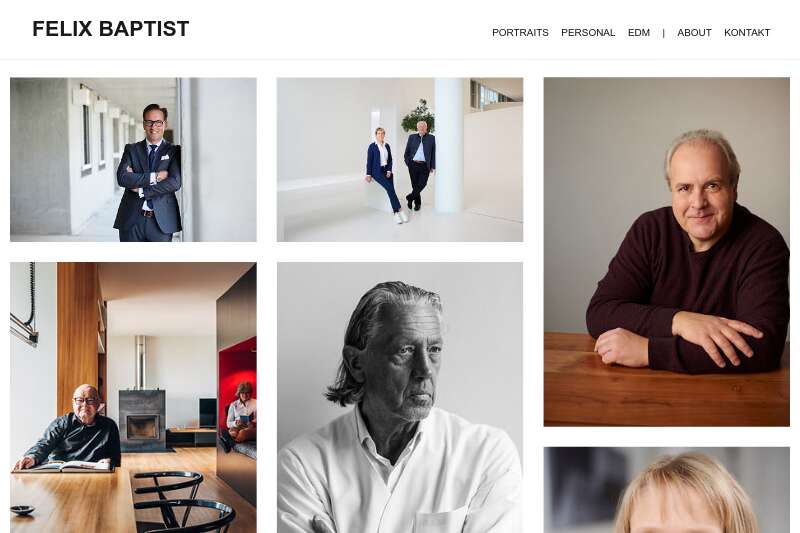Go to the PERSONAL section
Image resolution: width=800 pixels, height=533 pixels.
pyautogui.click(x=588, y=33)
